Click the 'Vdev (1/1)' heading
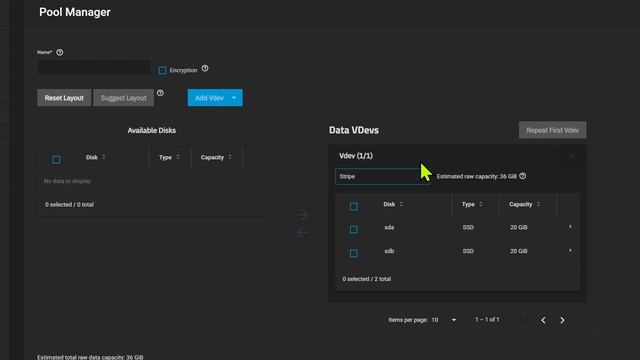This screenshot has height=360, width=640. coord(356,156)
